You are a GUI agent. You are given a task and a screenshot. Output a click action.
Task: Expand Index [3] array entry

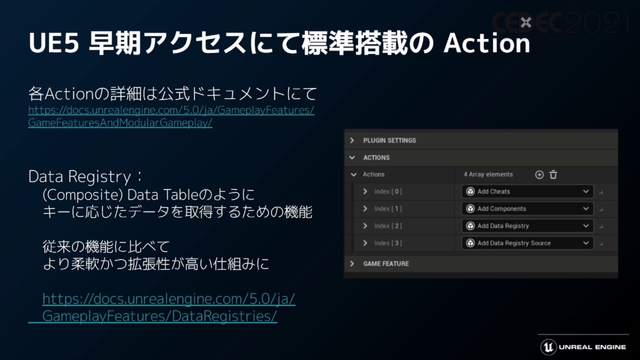point(365,243)
